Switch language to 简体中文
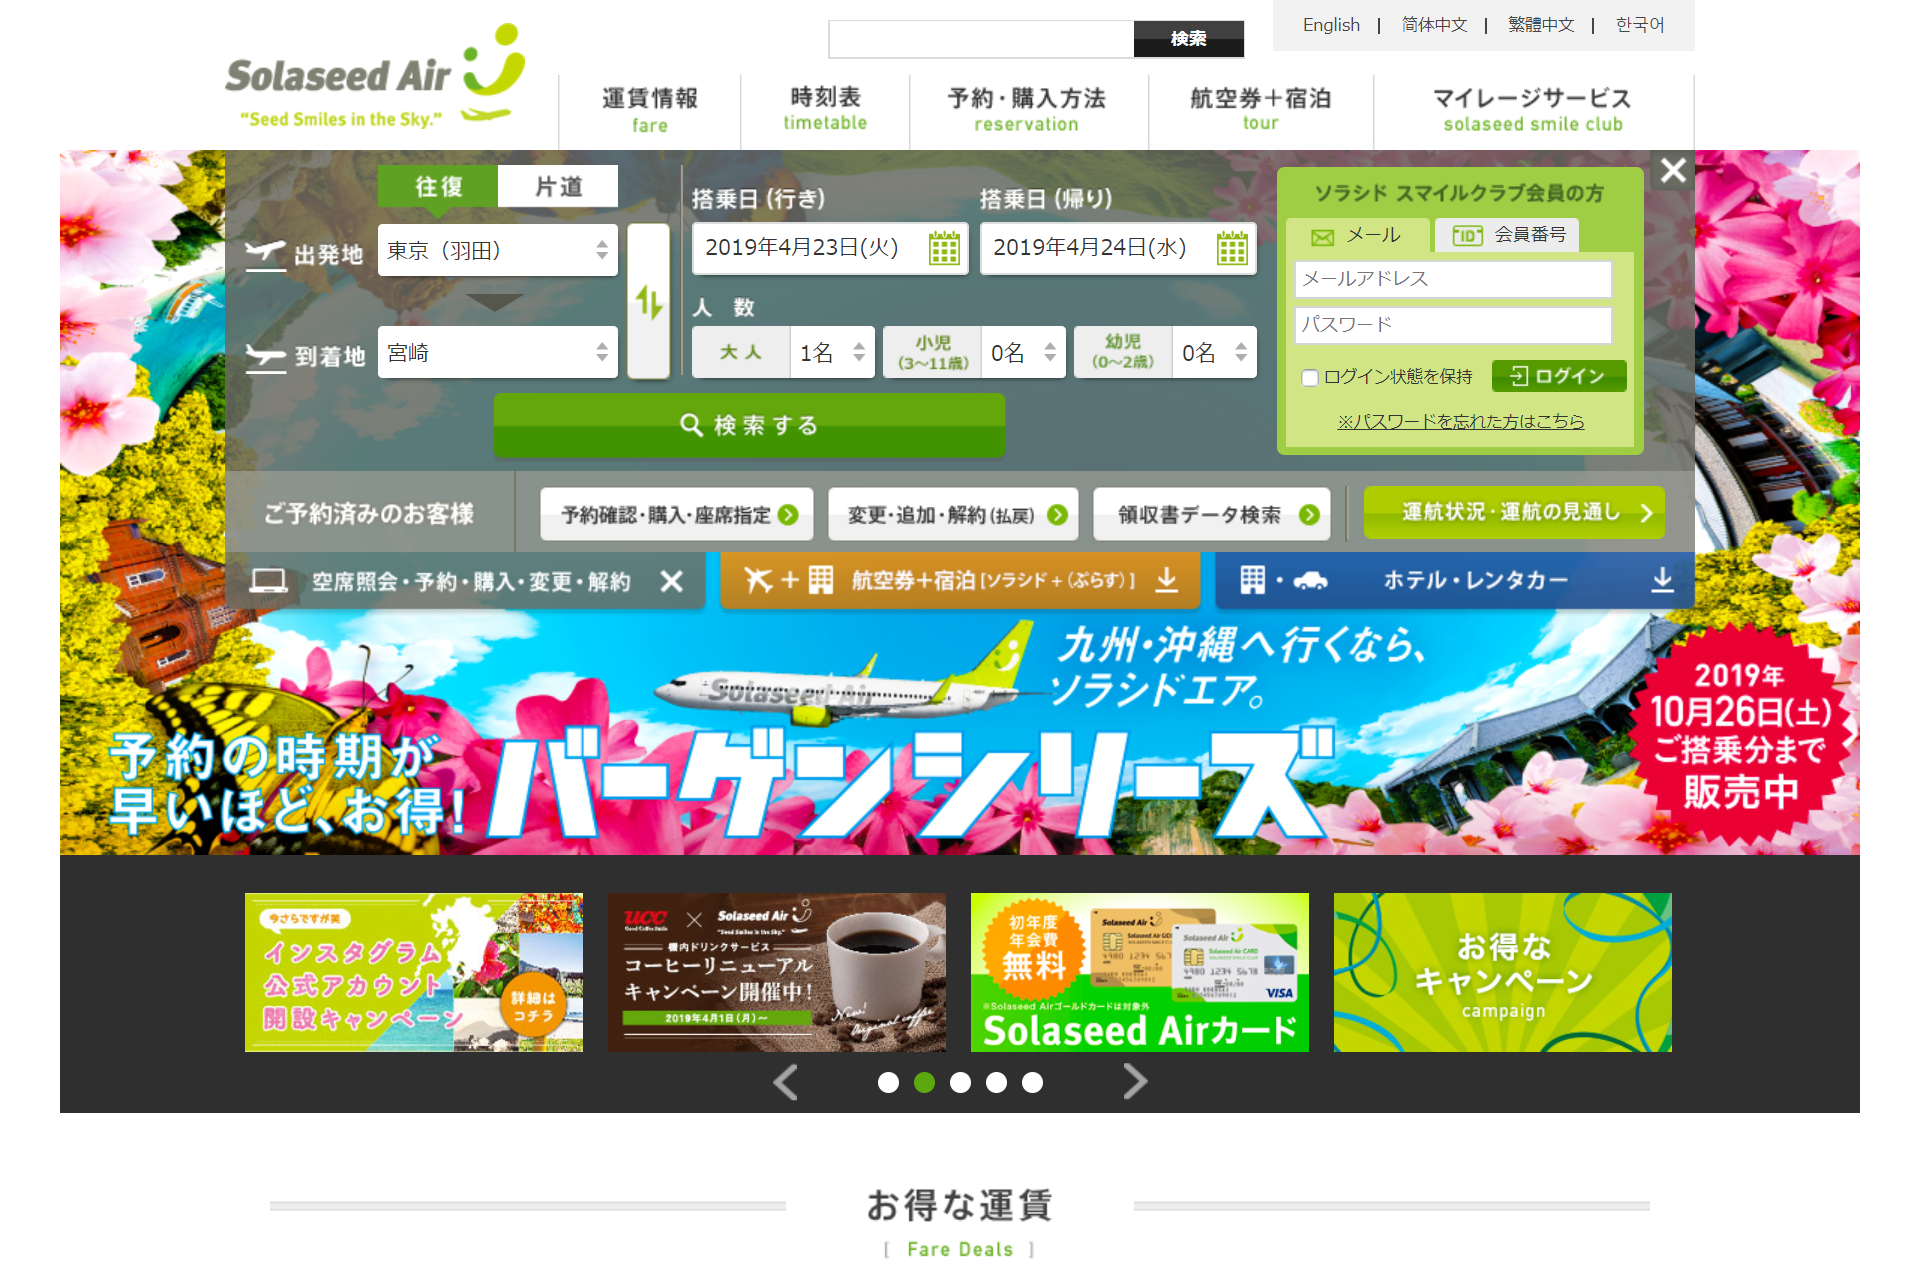Screen dimensions: 1920x1280 click(x=1434, y=25)
